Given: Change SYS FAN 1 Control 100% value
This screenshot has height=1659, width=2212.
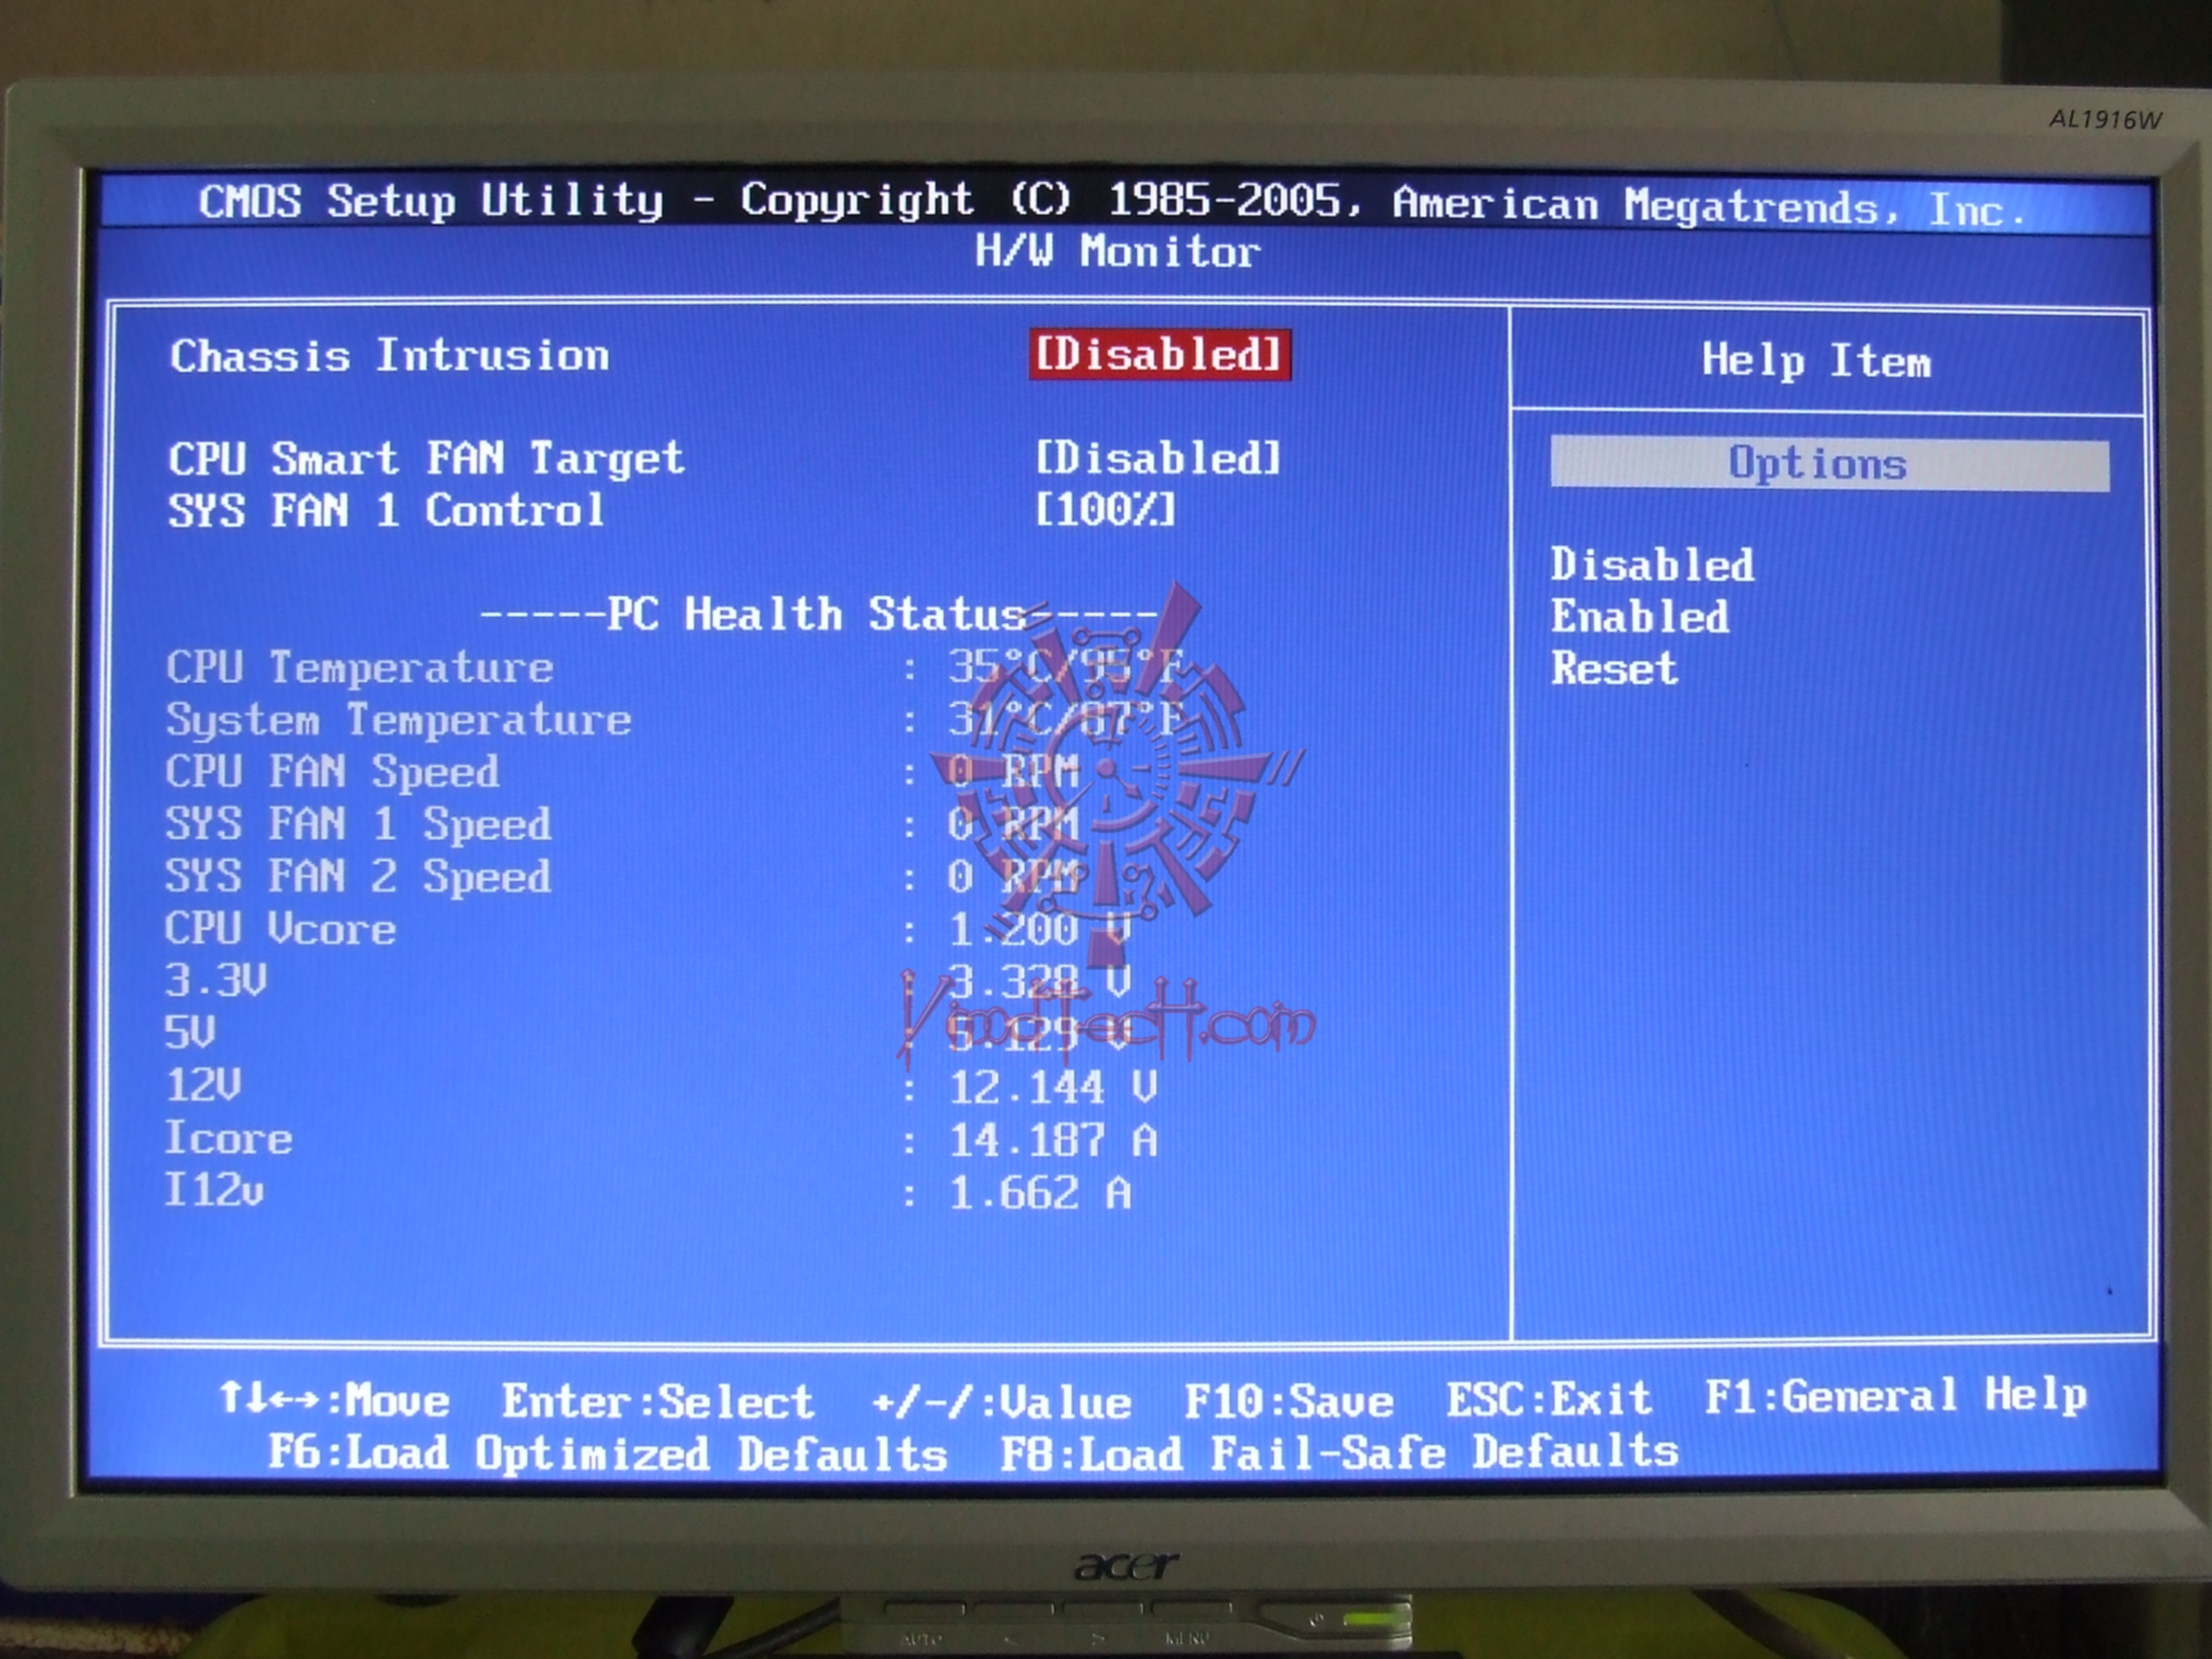Looking at the screenshot, I should pos(1105,510).
